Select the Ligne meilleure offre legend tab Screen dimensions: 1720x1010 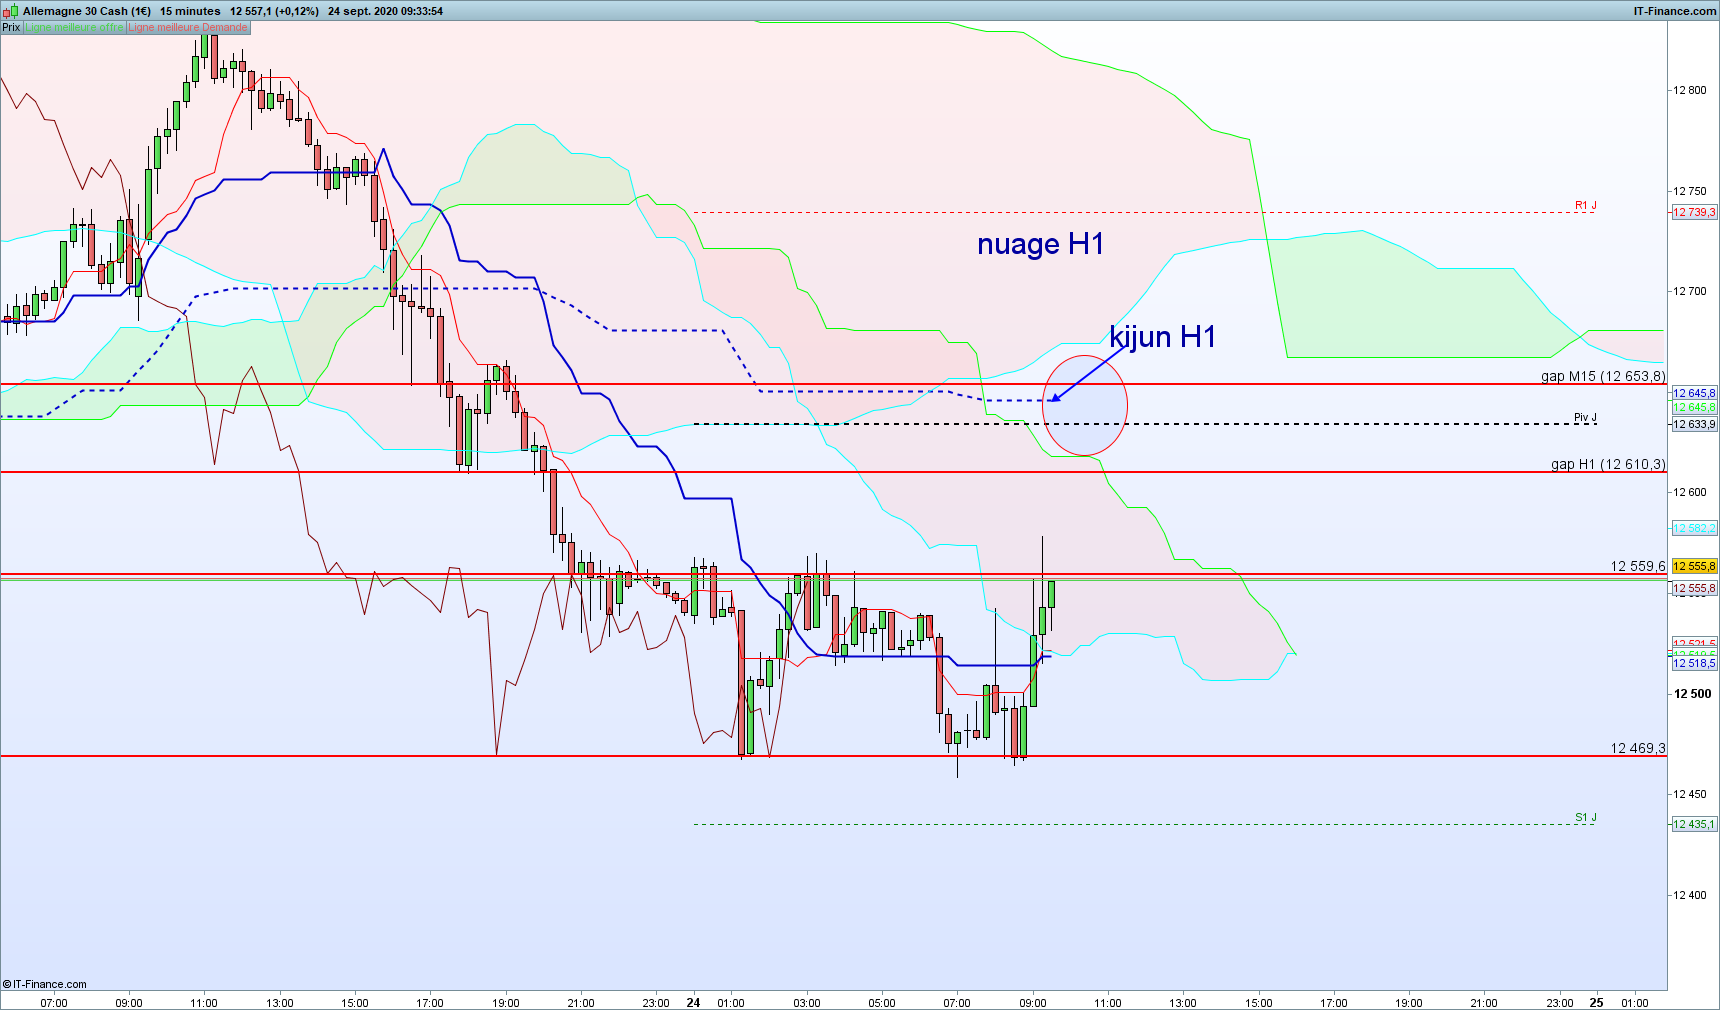pyautogui.click(x=74, y=27)
